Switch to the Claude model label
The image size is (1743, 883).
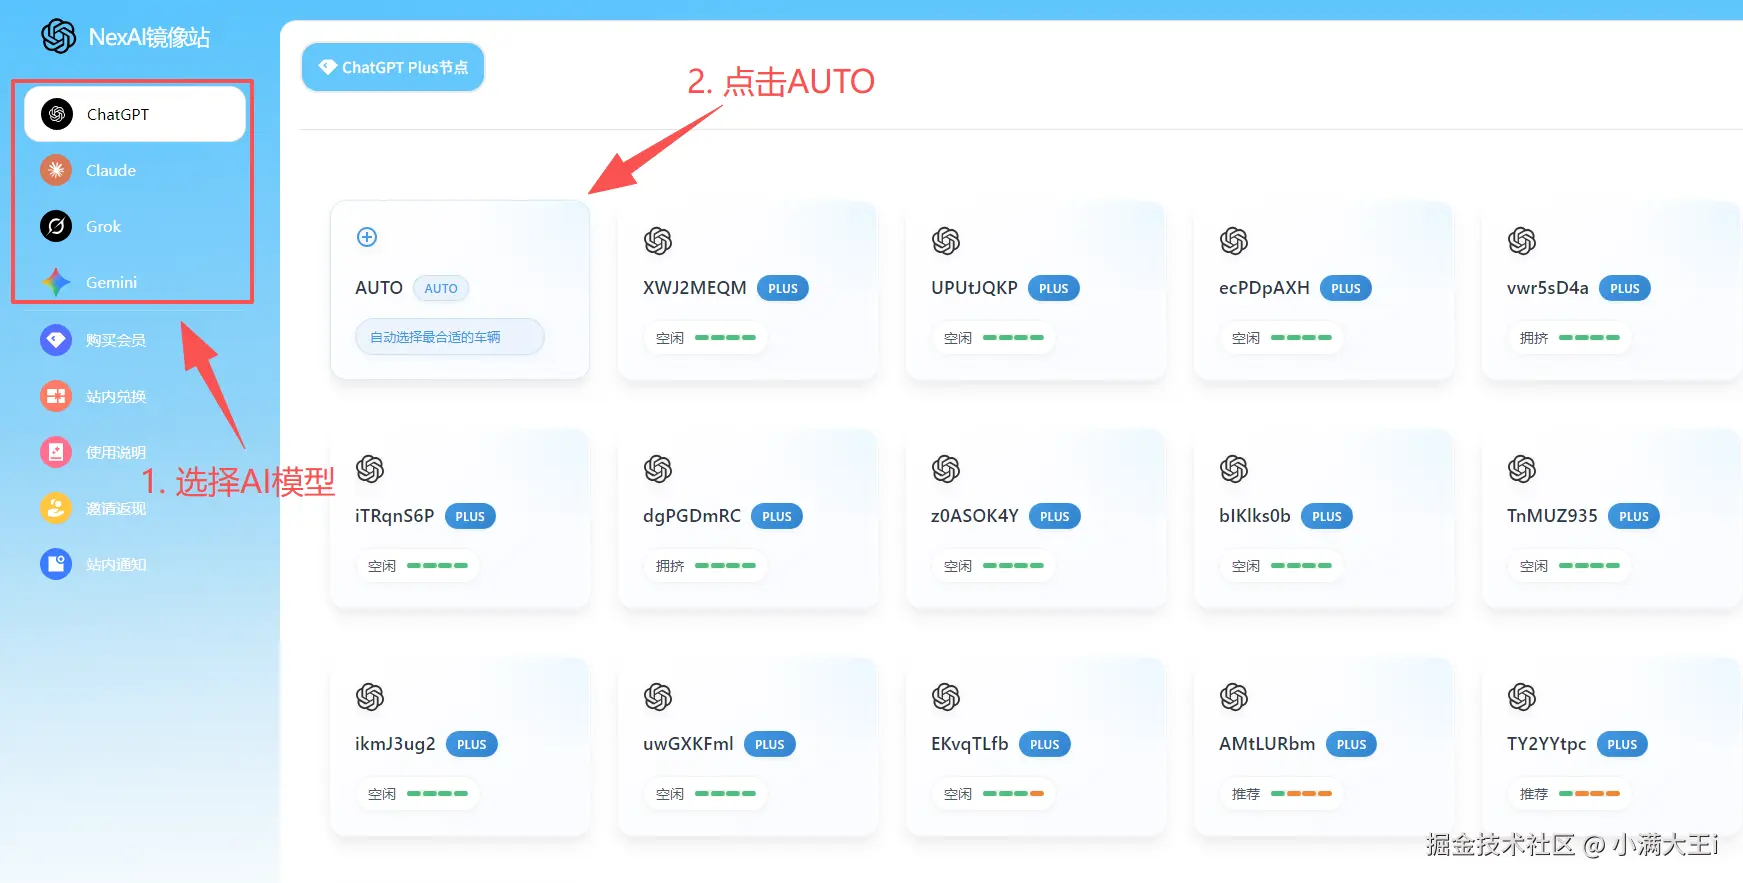tap(111, 170)
